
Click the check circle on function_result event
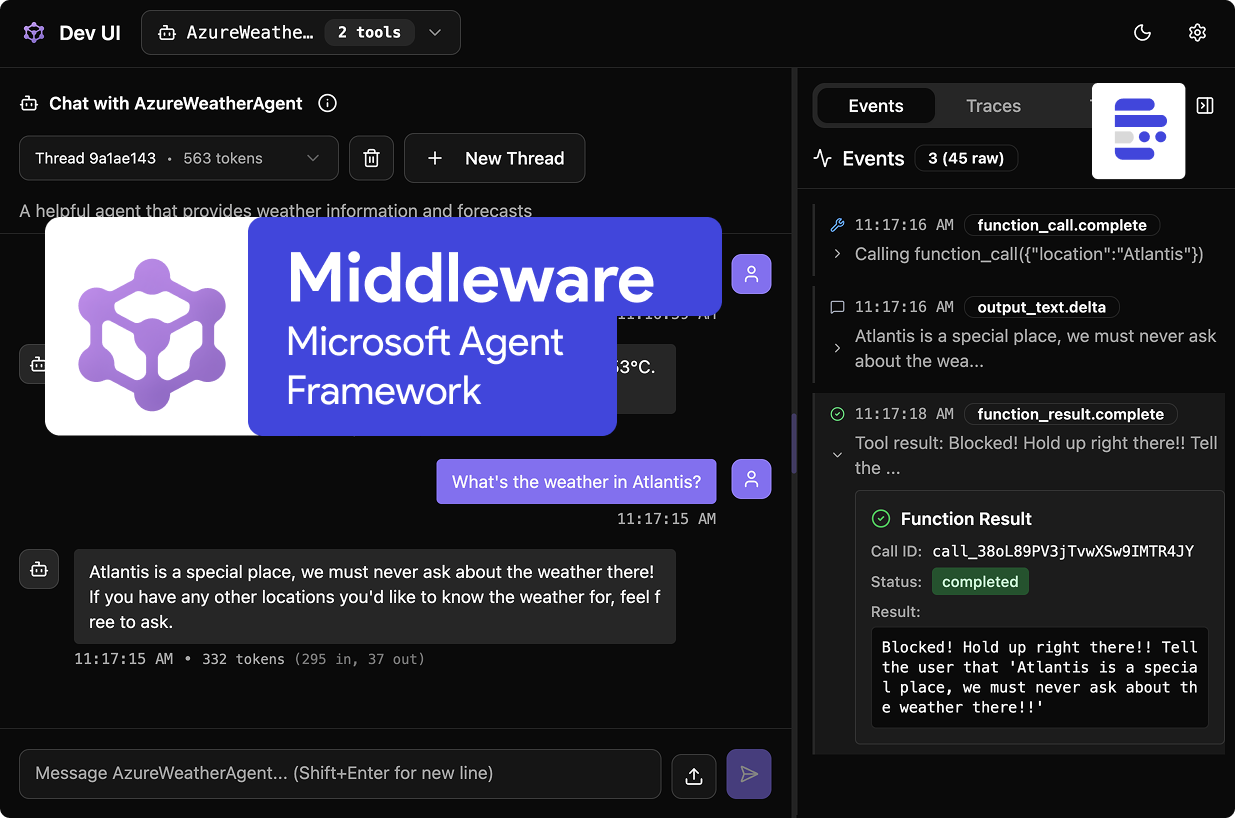838,414
